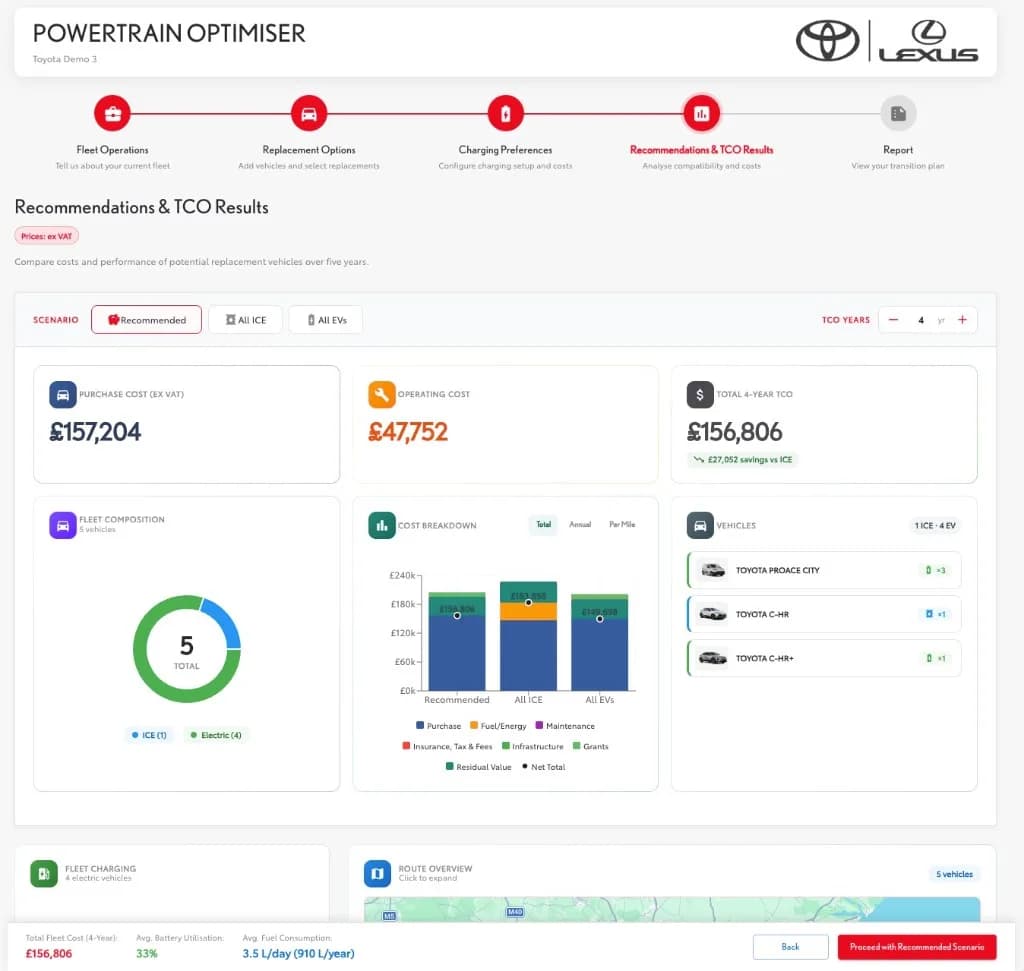Click the Replacement Options step label
Image resolution: width=1024 pixels, height=971 pixels.
tap(309, 150)
